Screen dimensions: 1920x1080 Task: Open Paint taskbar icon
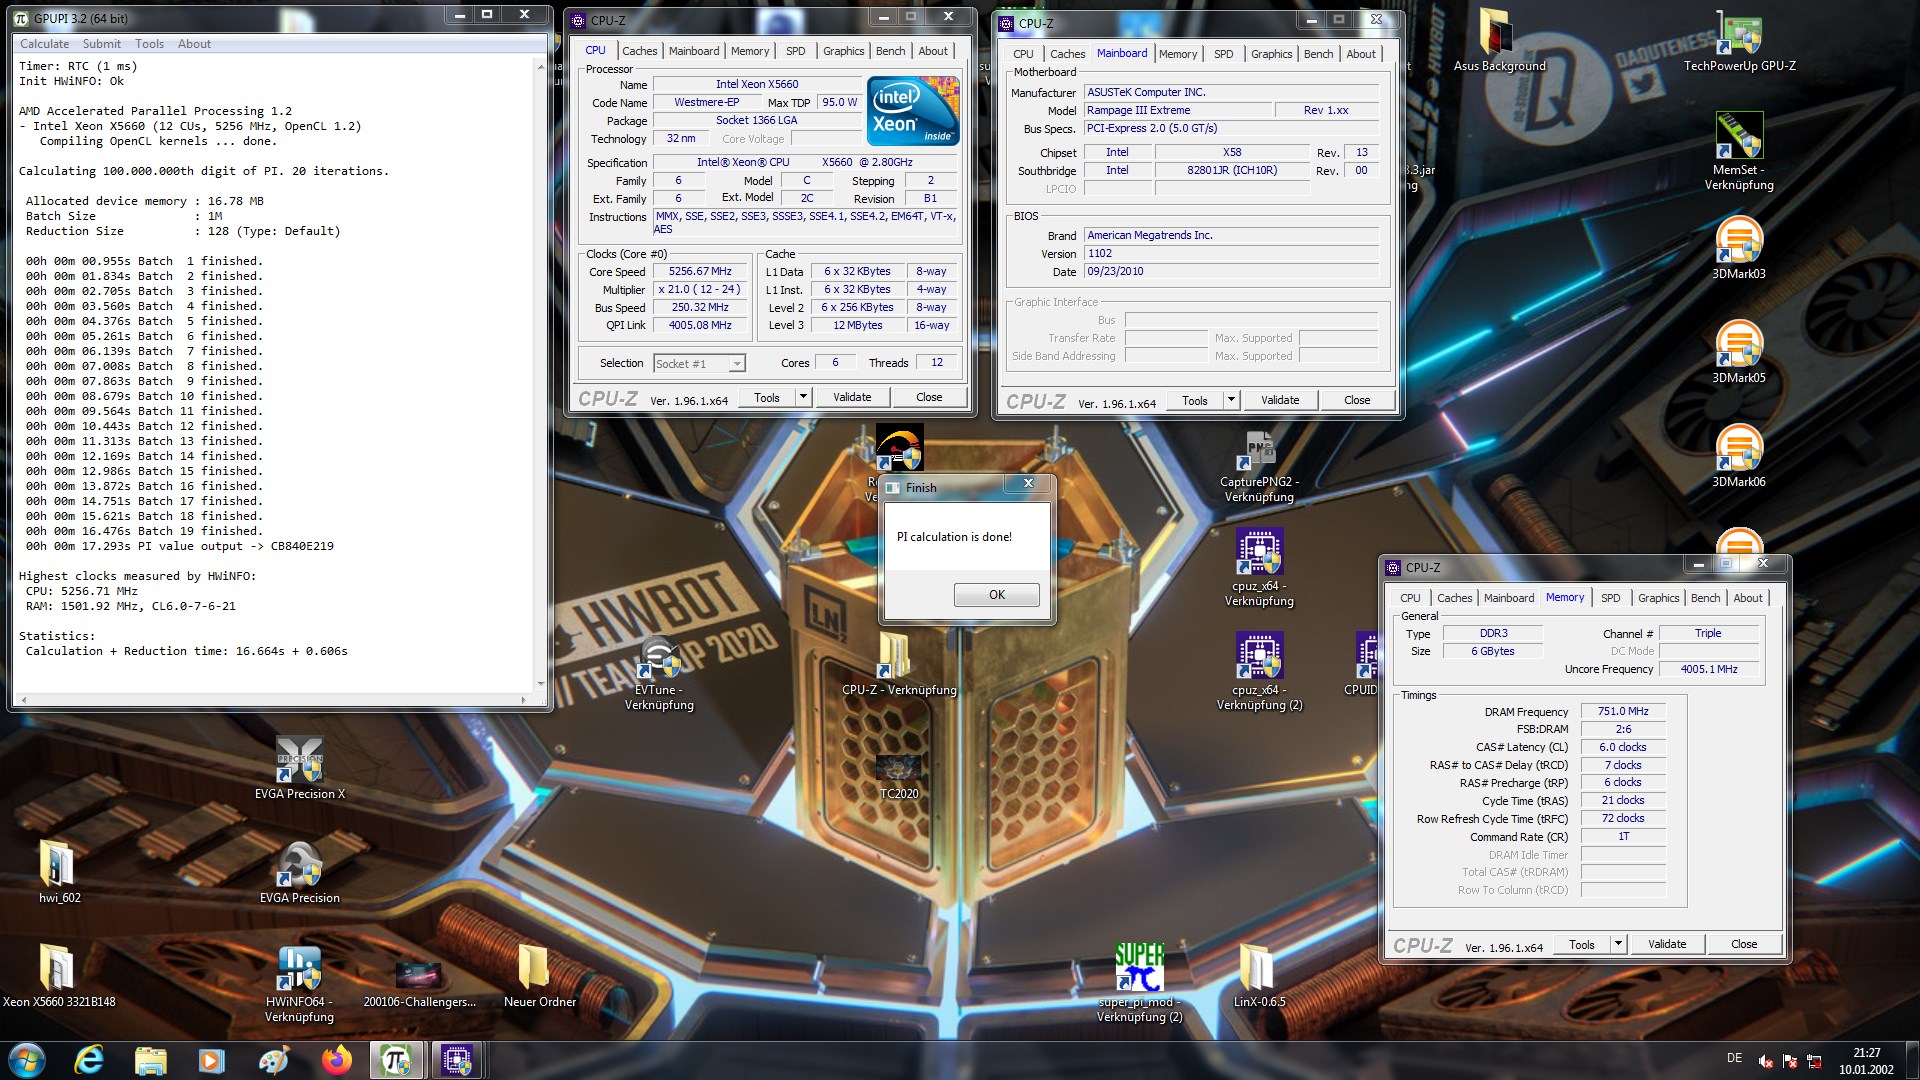273,1059
